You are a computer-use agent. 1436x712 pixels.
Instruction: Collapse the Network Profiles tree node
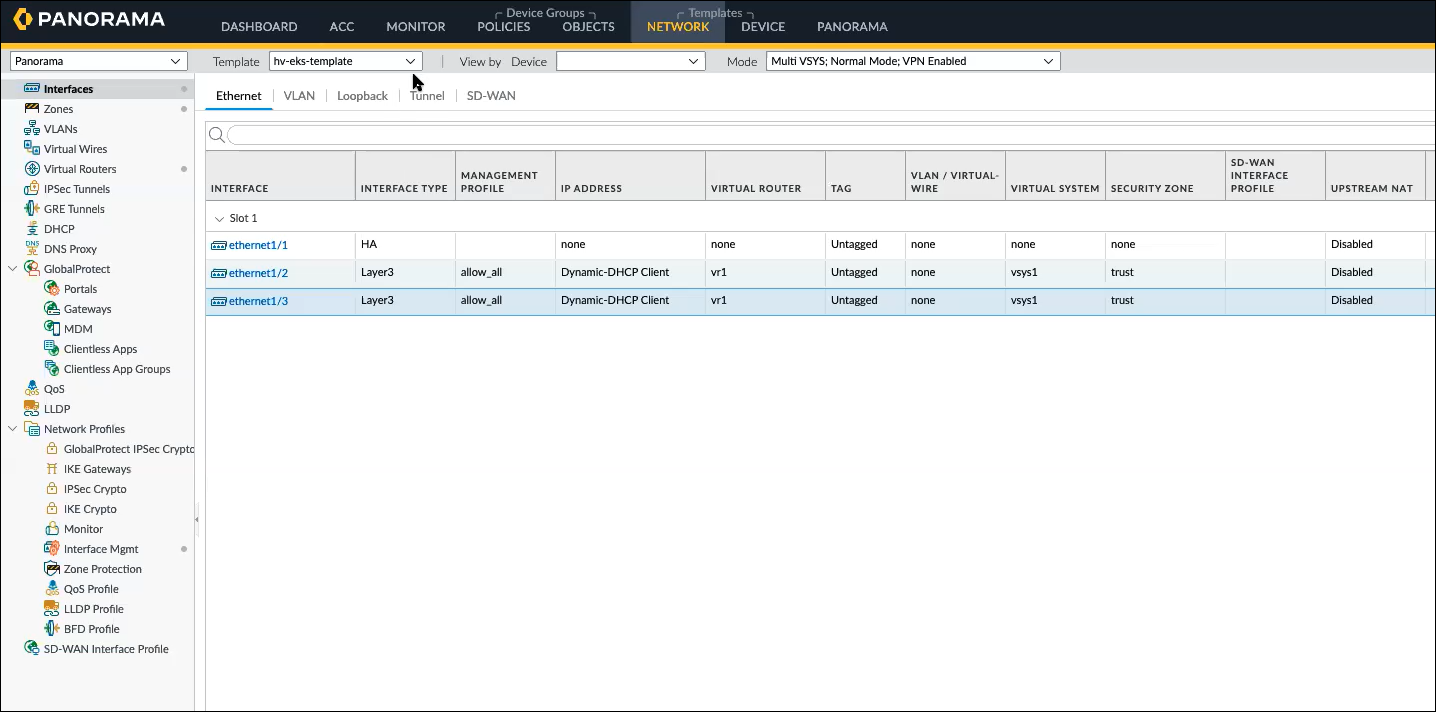coord(13,429)
